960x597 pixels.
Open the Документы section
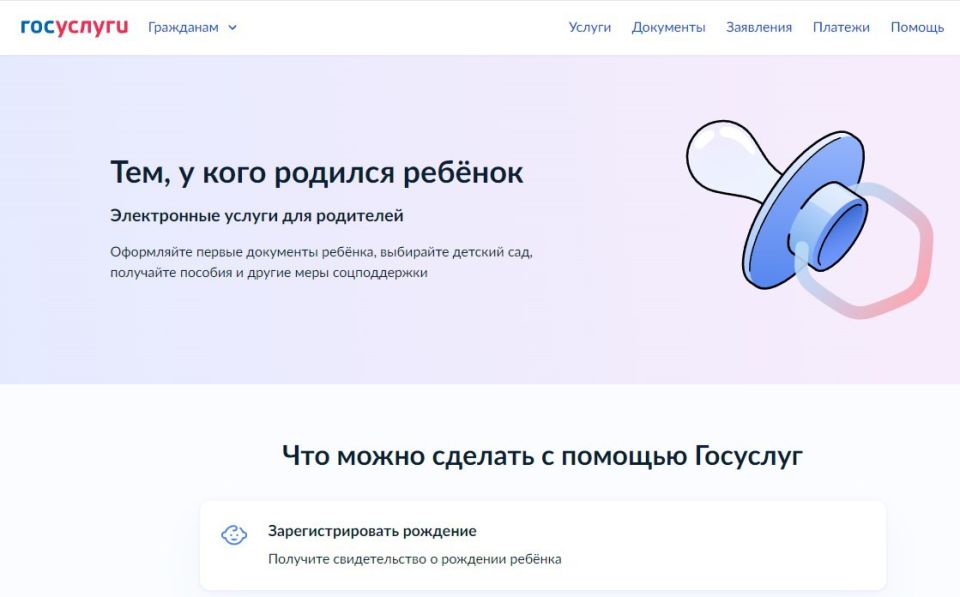coord(668,27)
